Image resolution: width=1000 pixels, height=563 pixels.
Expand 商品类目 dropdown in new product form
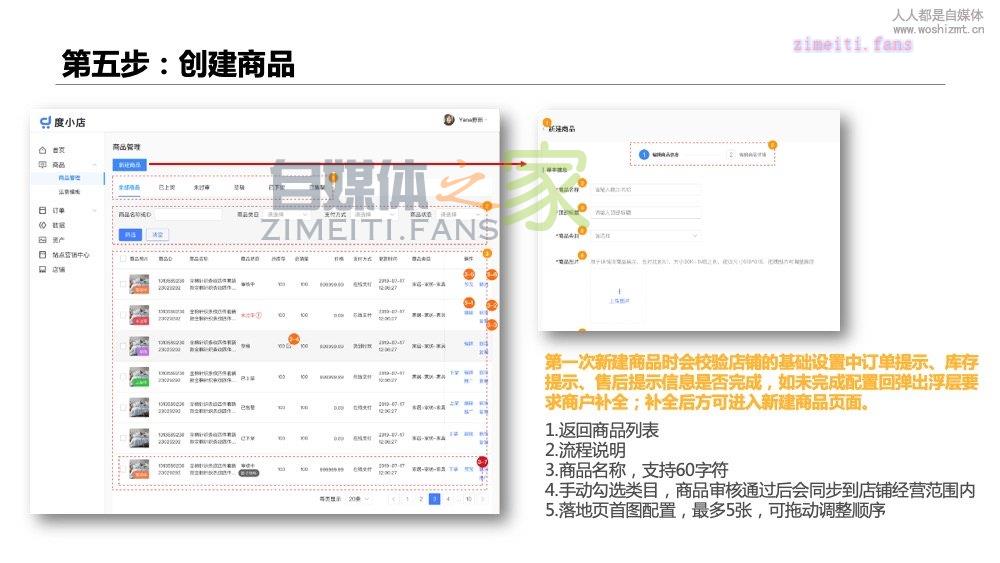point(646,236)
